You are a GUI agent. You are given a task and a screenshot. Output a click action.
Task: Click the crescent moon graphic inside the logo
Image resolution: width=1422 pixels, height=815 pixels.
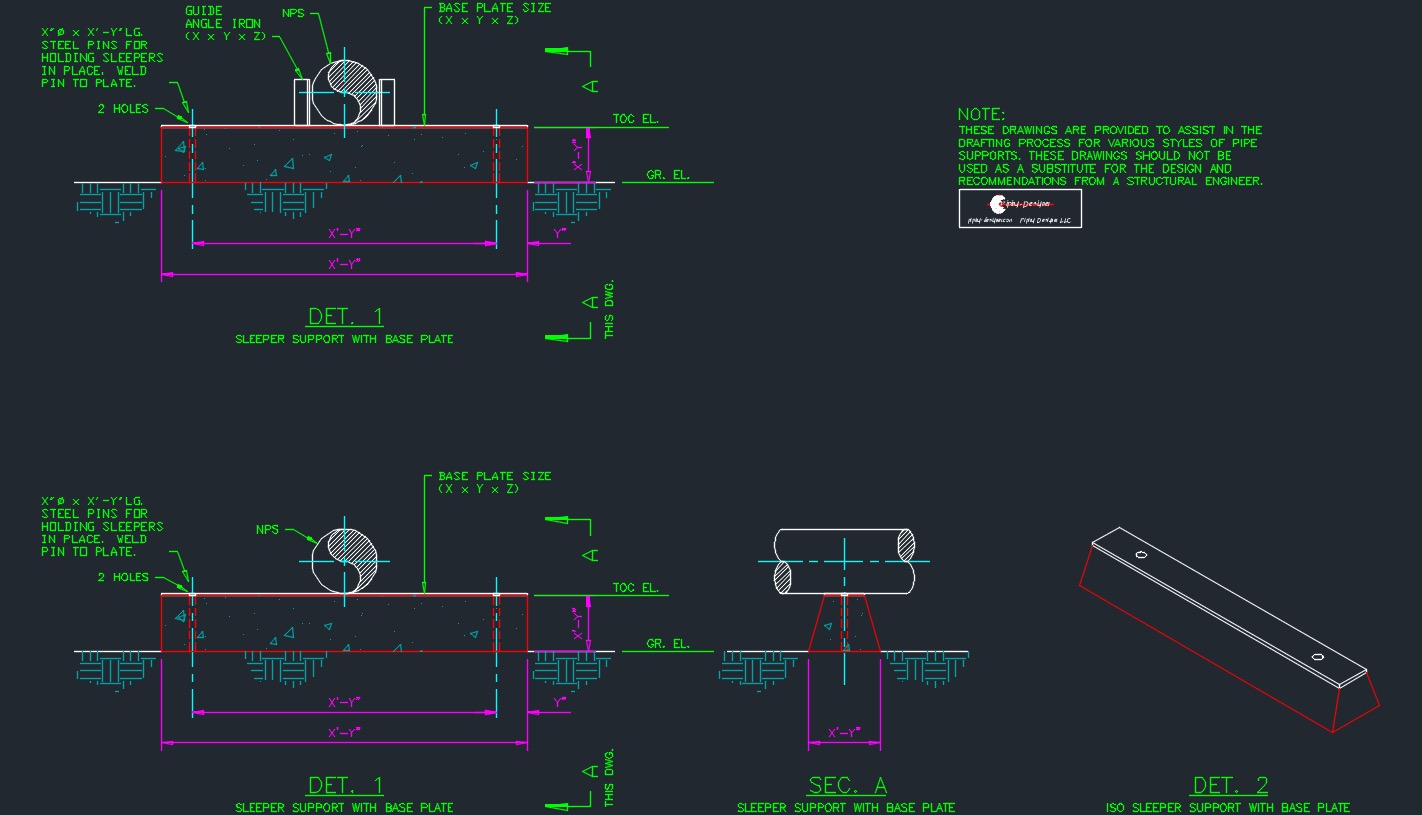998,205
